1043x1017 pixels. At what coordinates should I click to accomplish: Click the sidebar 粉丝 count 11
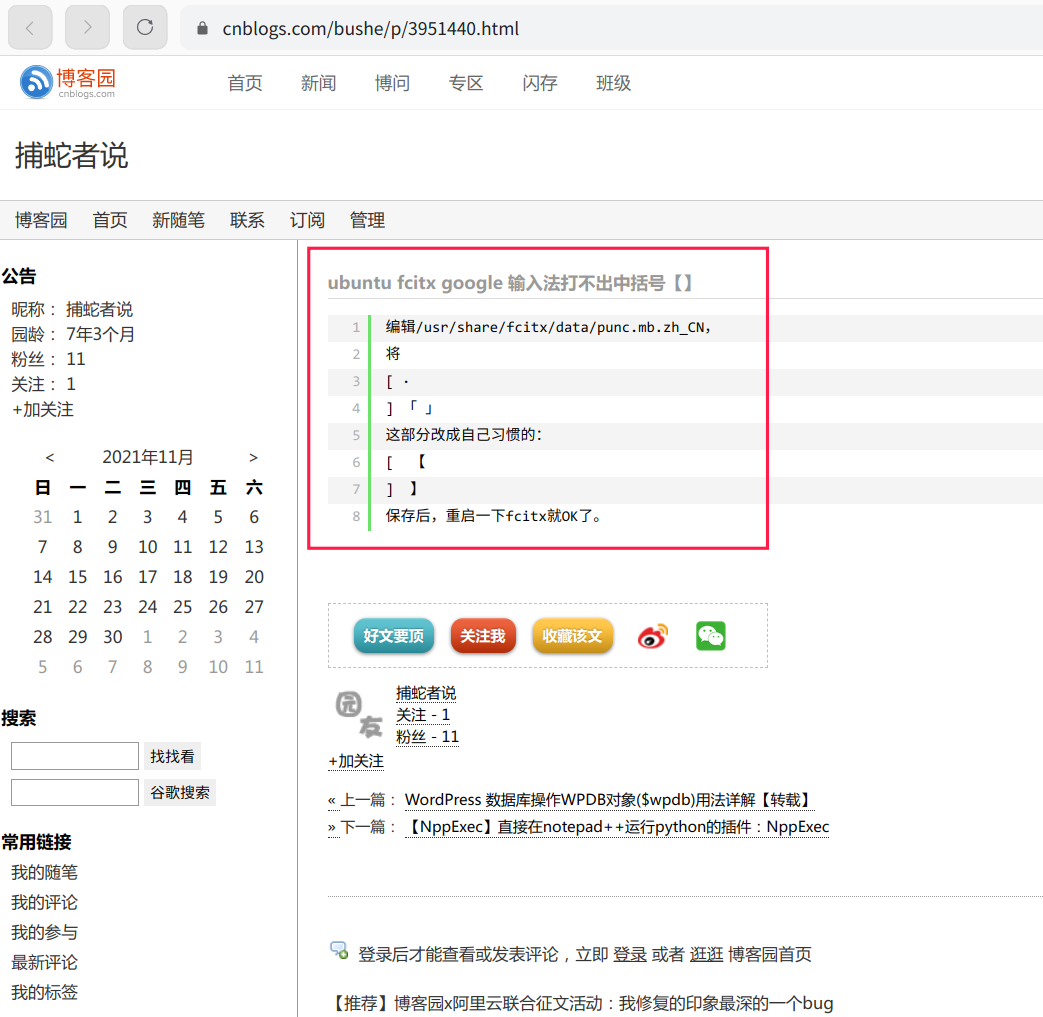pyautogui.click(x=76, y=360)
